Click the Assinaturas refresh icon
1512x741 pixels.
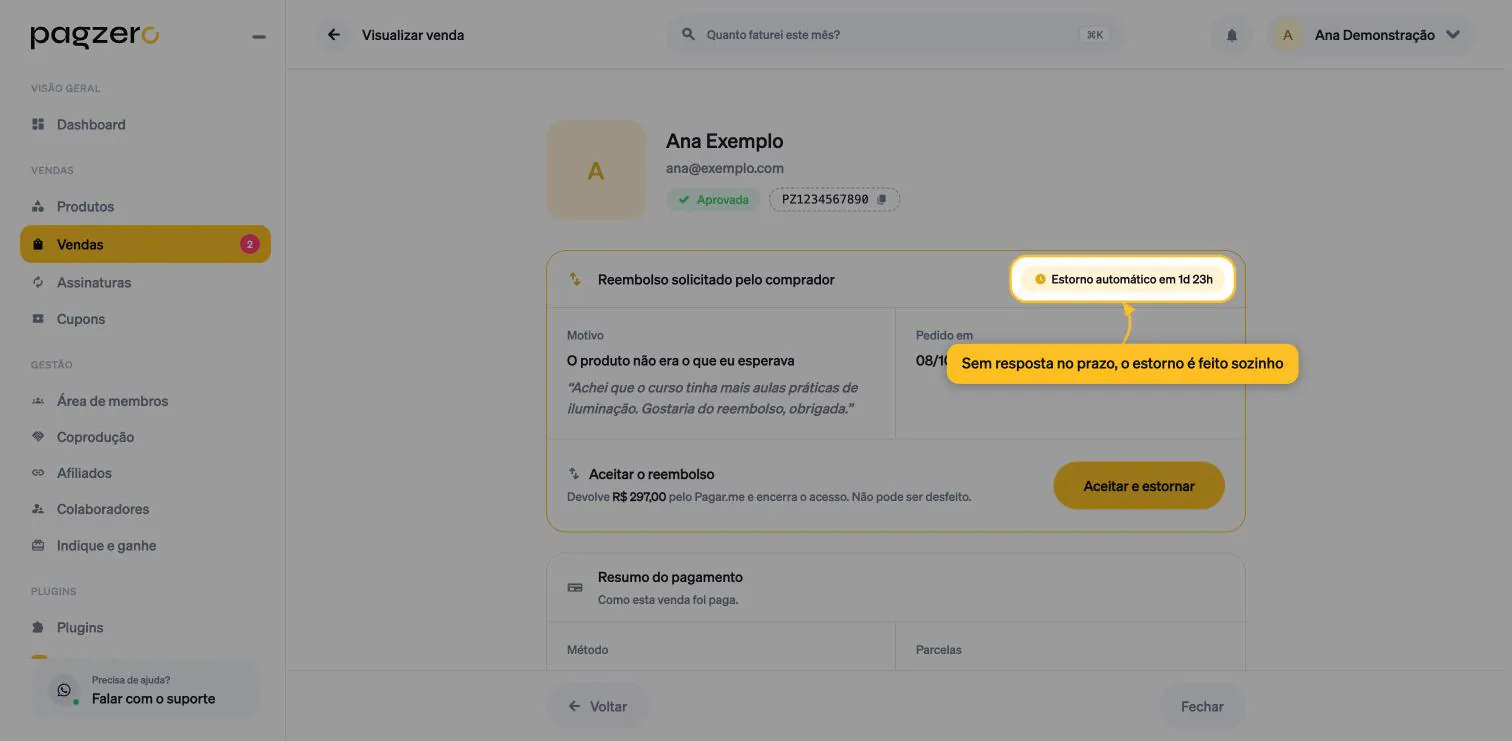click(x=38, y=283)
